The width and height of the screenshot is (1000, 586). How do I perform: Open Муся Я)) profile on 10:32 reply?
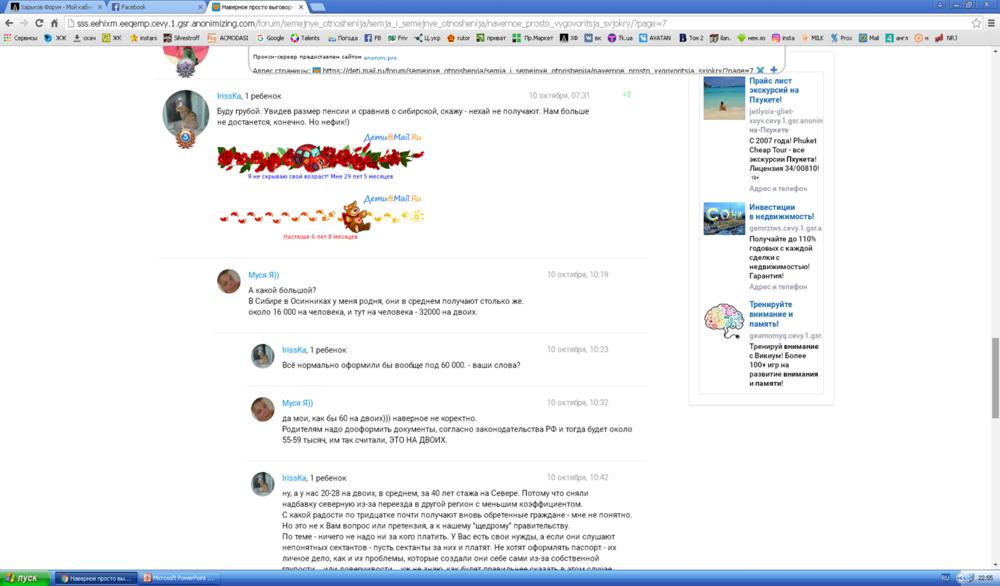[x=297, y=403]
